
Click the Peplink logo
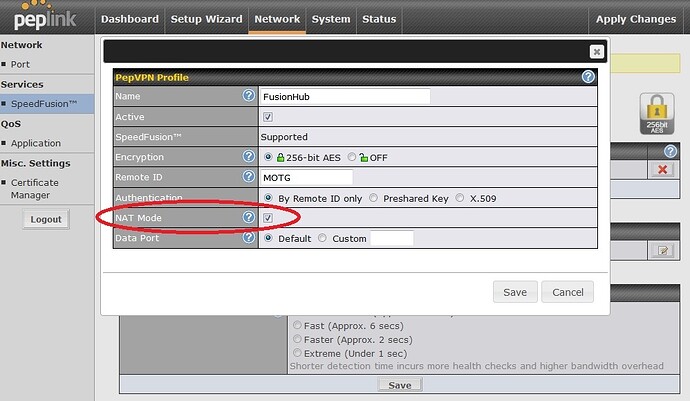[x=45, y=16]
